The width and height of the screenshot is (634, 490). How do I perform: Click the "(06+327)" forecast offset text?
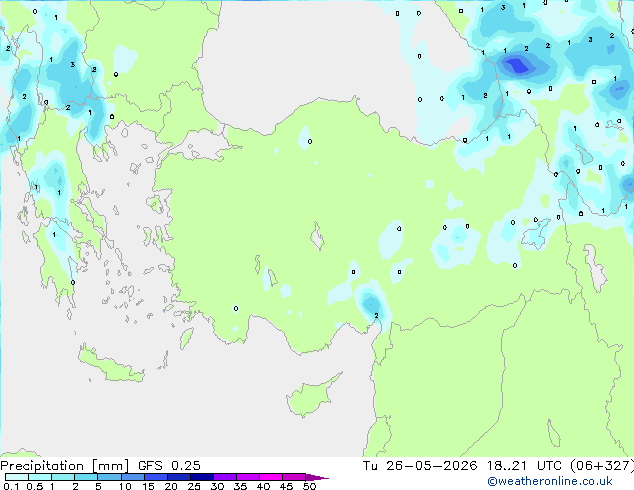point(602,466)
